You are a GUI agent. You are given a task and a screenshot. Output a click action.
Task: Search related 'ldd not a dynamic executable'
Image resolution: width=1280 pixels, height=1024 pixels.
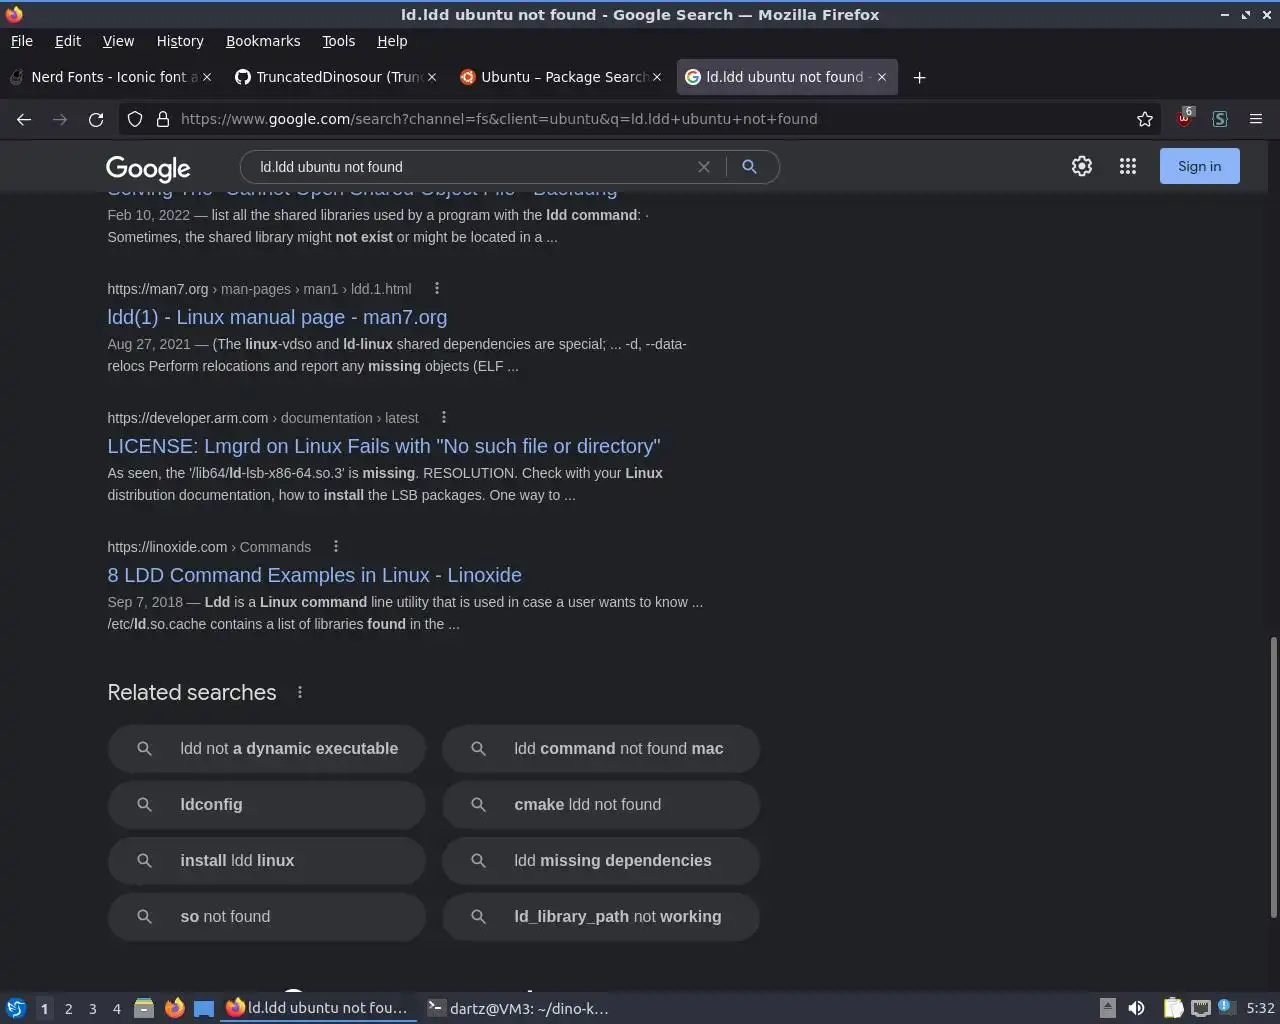pos(267,748)
